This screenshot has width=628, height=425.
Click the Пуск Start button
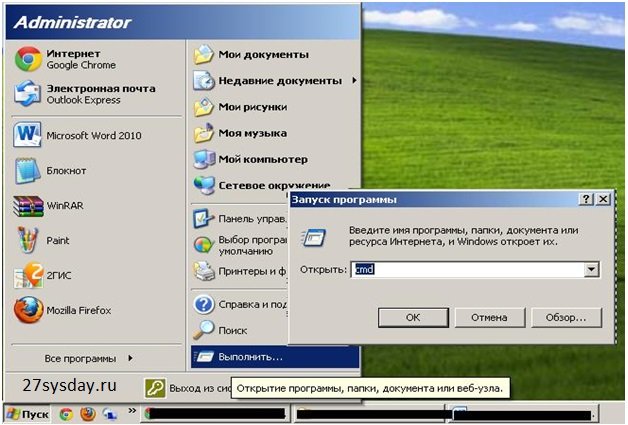click(28, 414)
